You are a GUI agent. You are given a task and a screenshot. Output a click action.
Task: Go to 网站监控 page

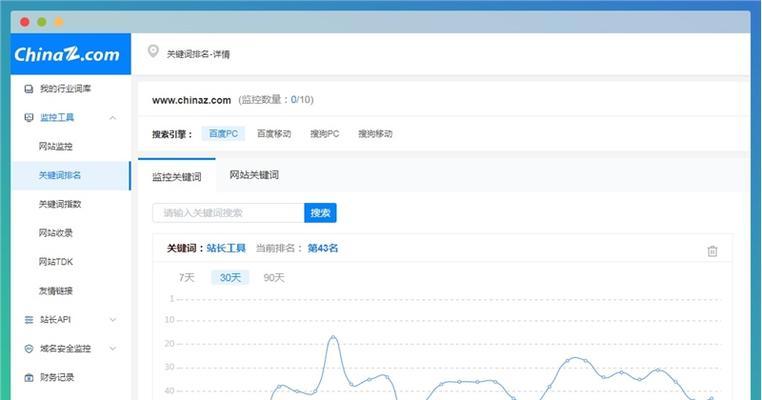(x=55, y=146)
